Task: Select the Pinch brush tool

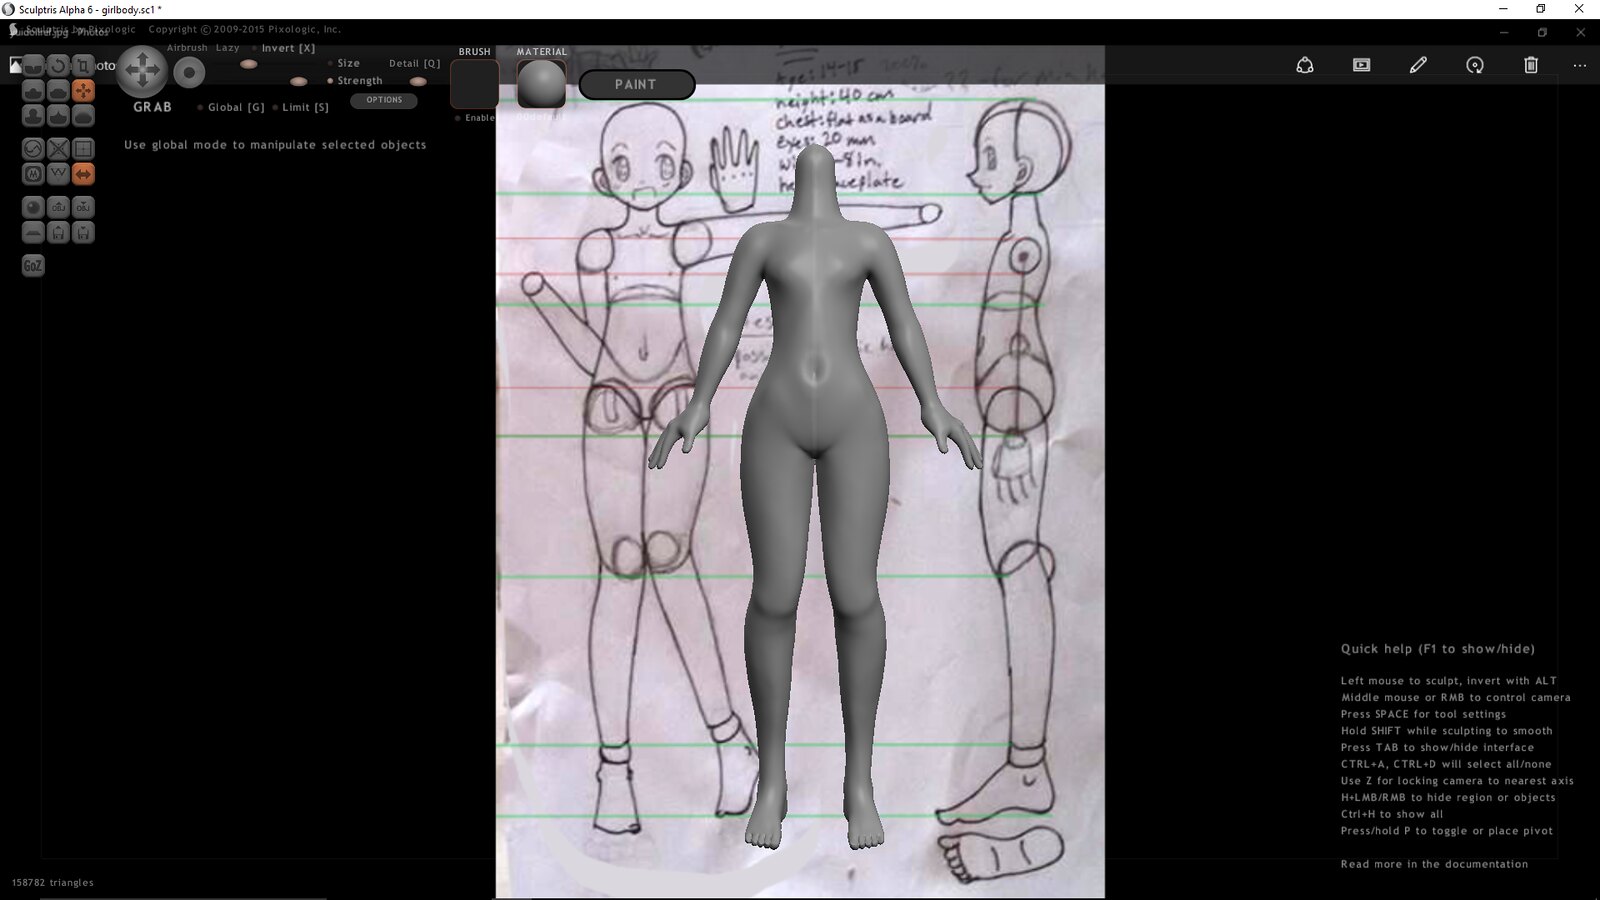Action: tap(58, 116)
